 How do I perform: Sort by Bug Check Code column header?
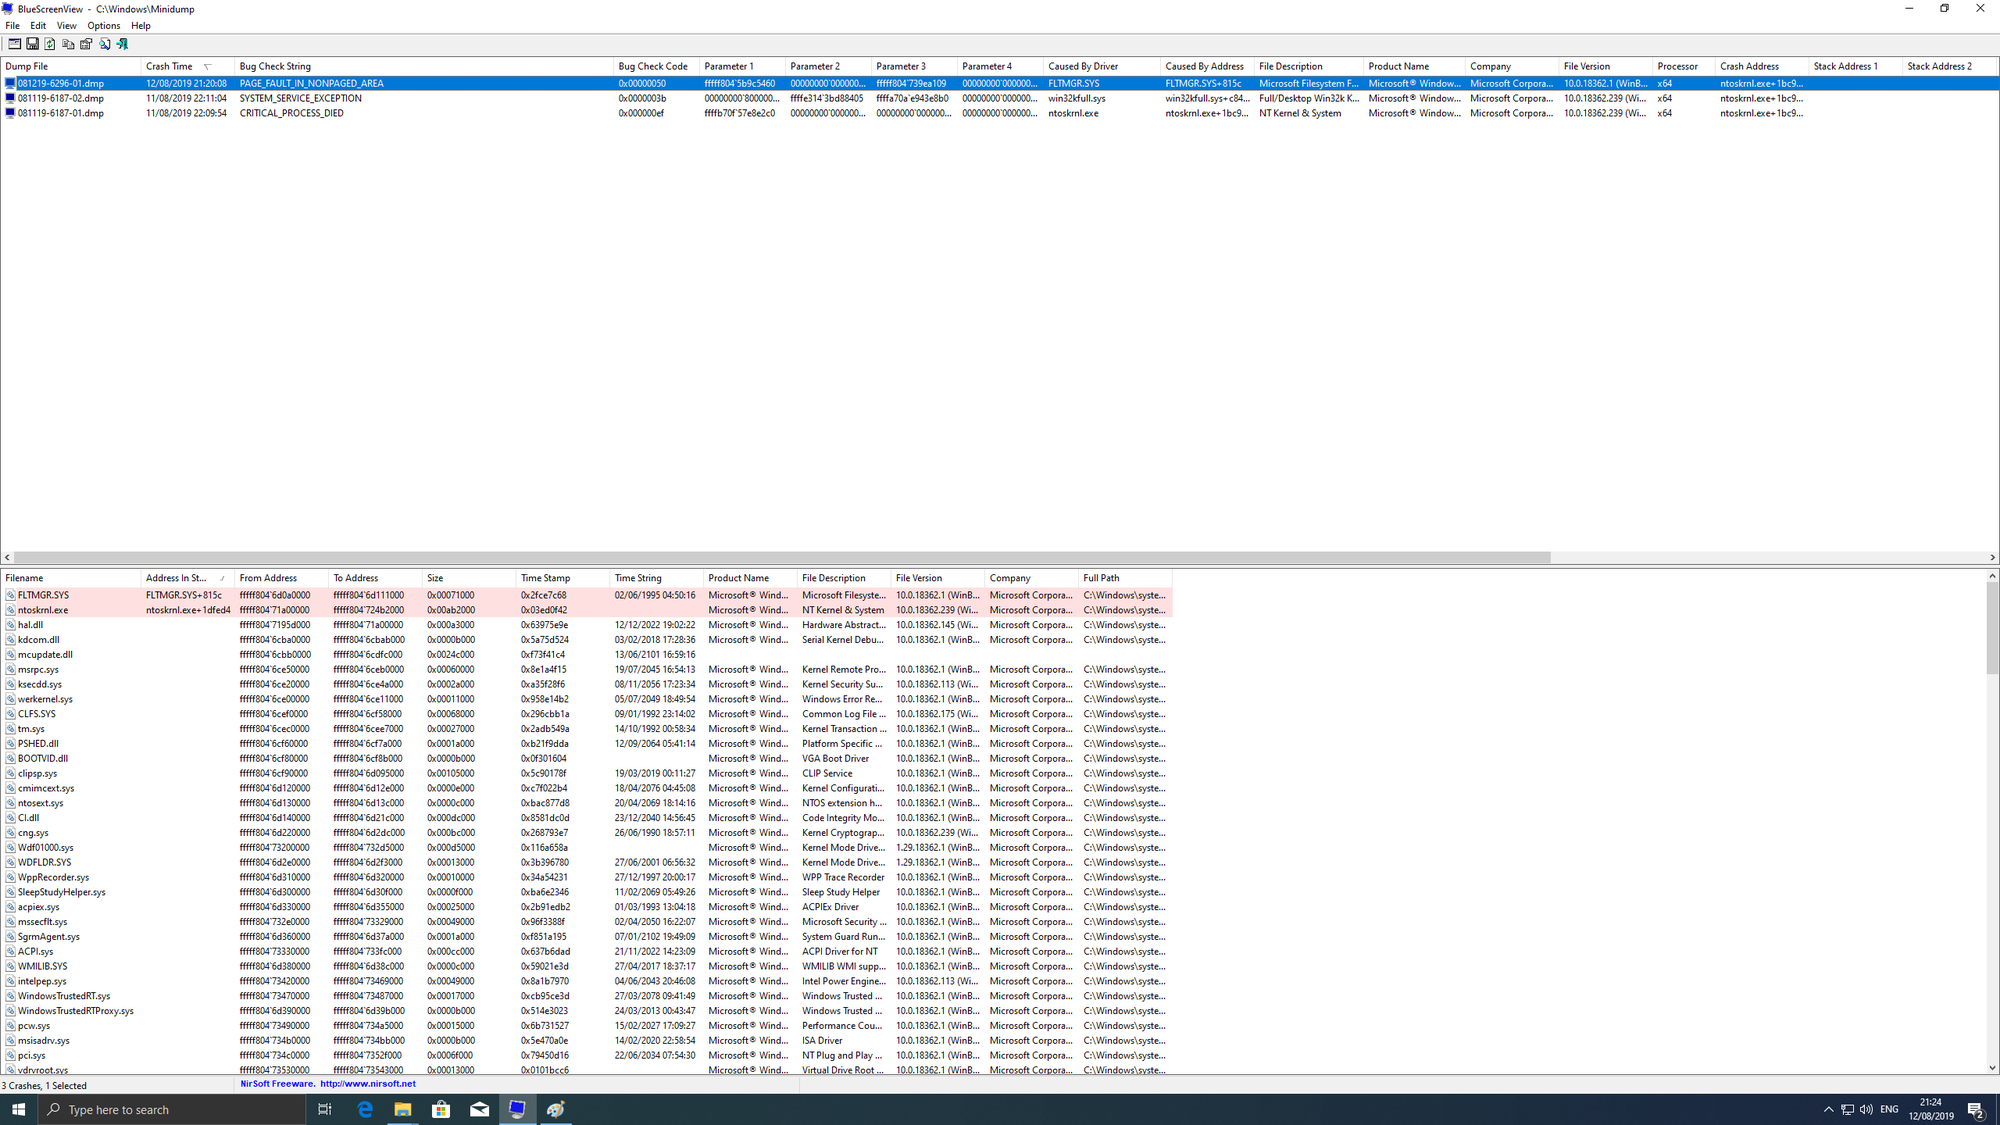click(x=656, y=66)
